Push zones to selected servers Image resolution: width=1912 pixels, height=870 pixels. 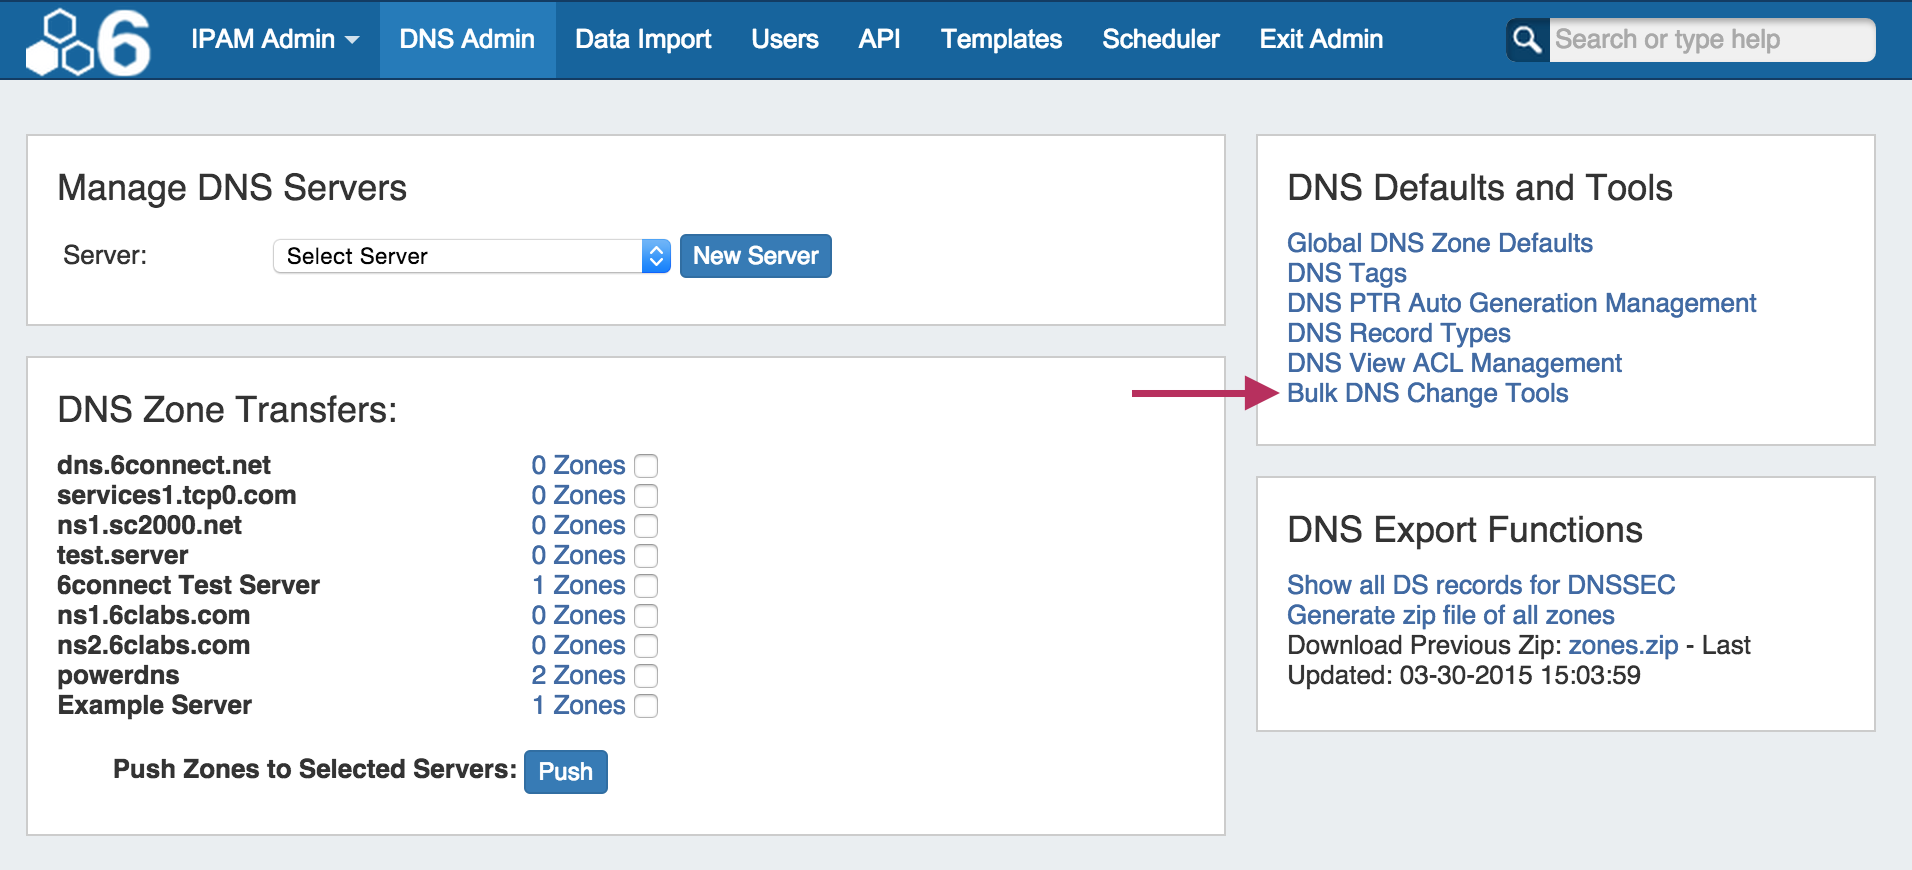565,772
